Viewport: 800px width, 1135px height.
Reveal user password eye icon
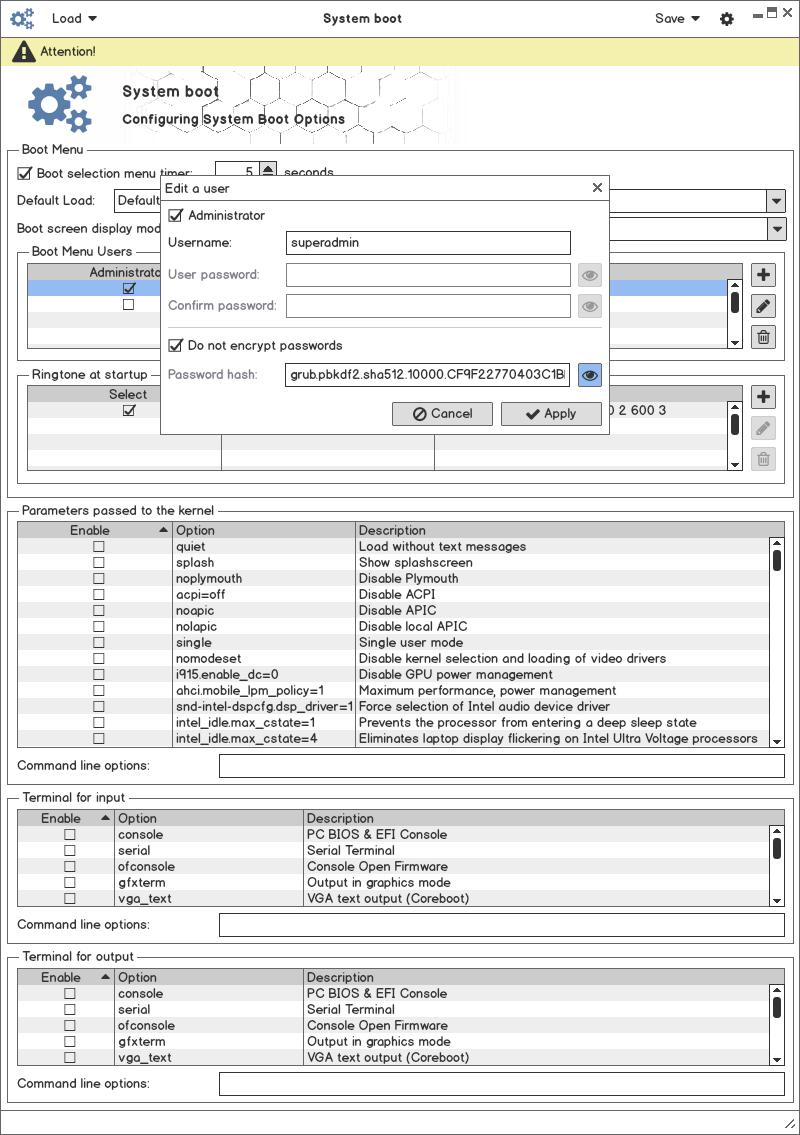click(590, 275)
